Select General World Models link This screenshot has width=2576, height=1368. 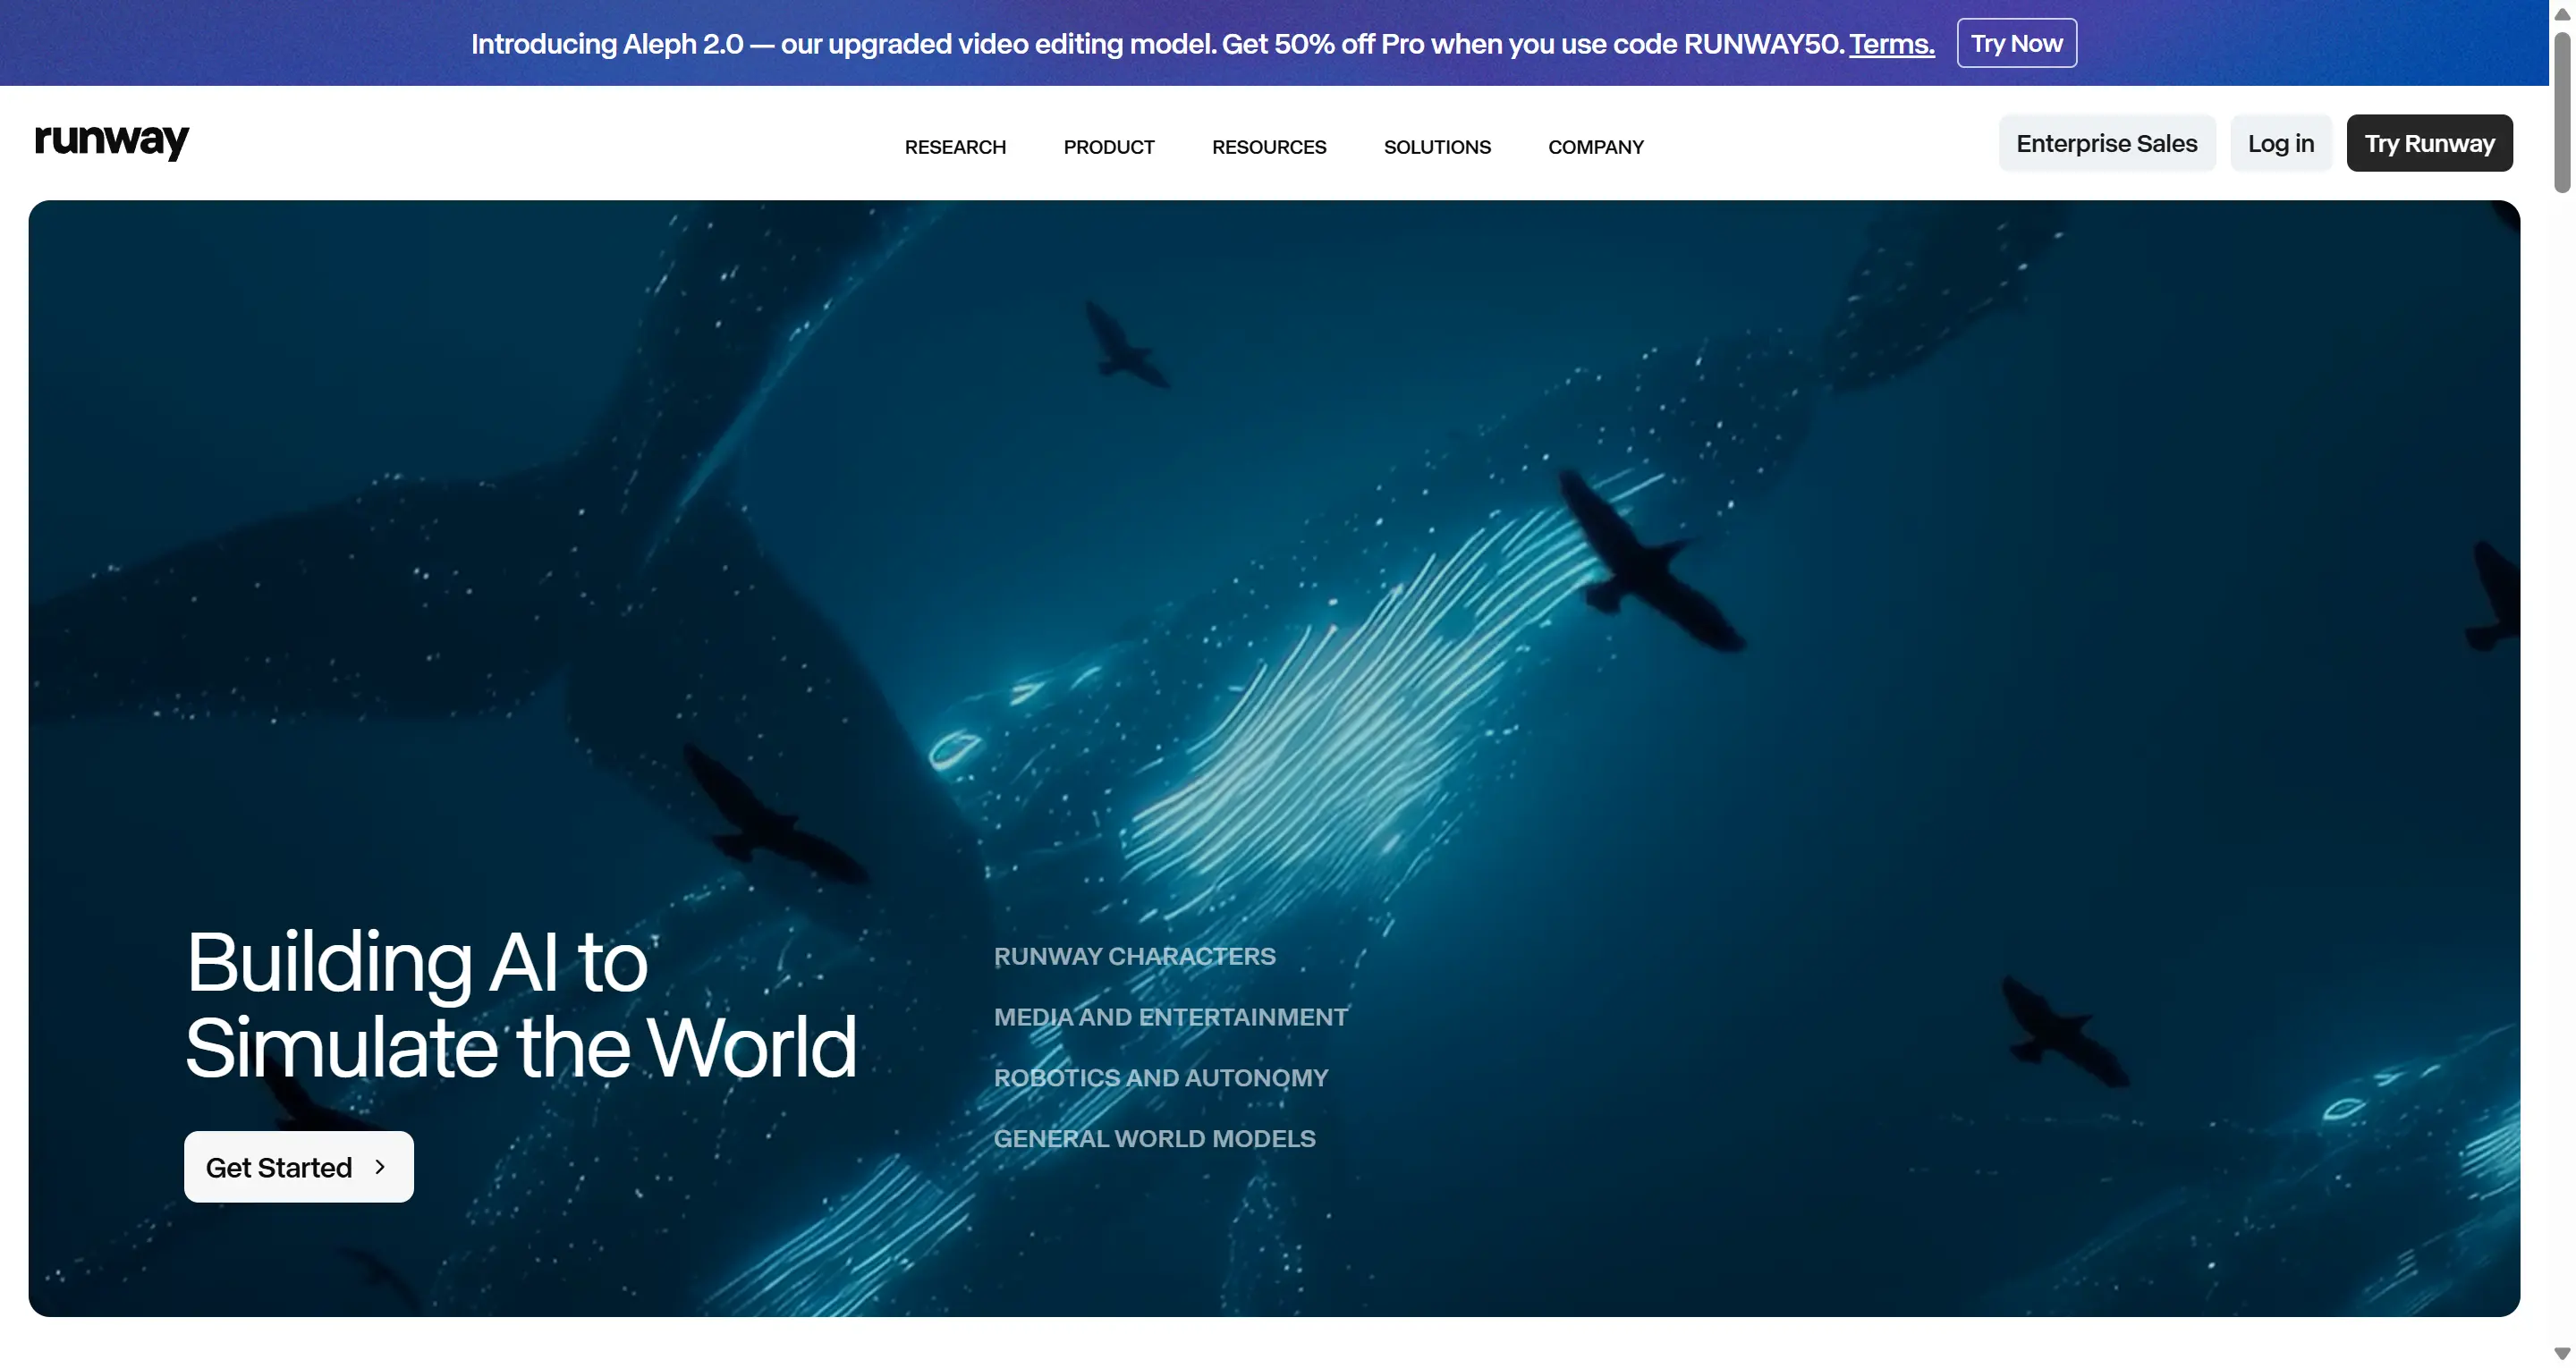tap(1154, 1139)
